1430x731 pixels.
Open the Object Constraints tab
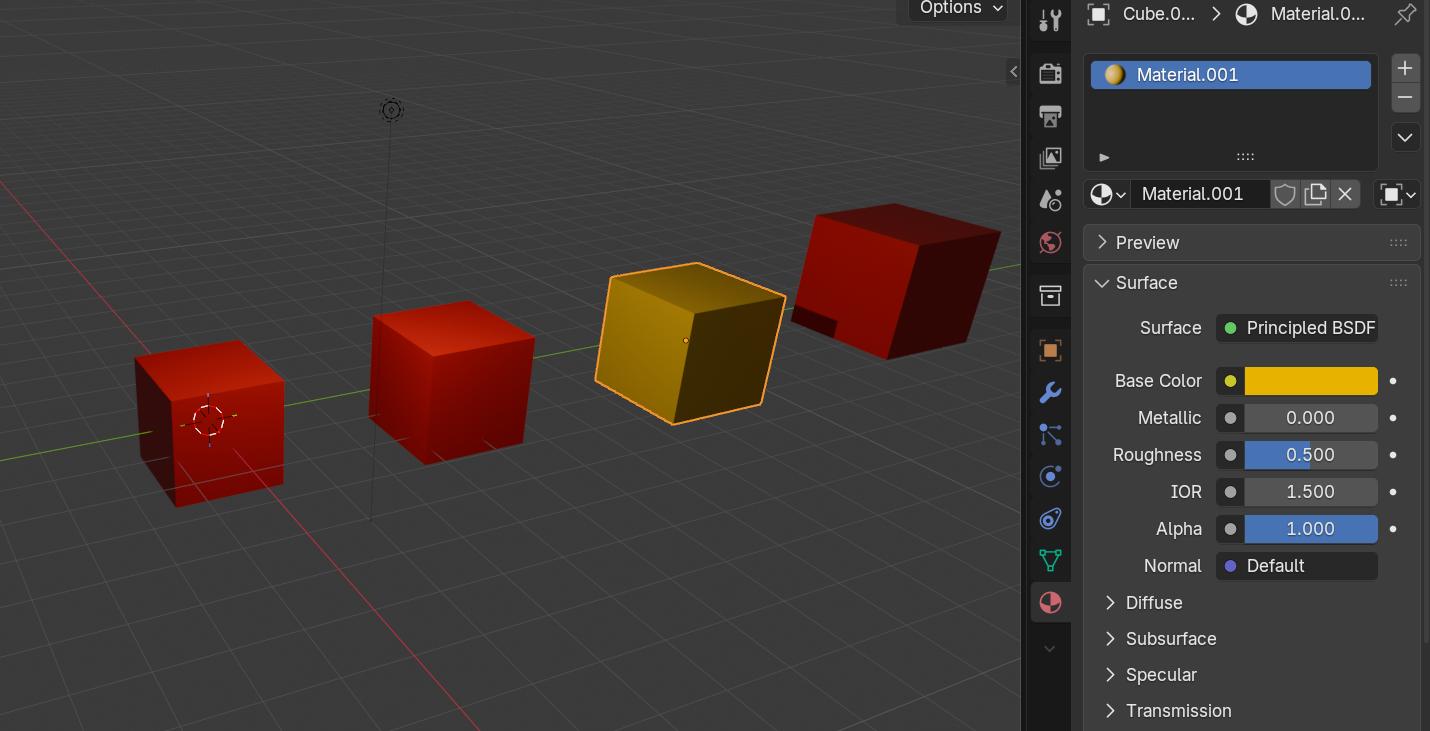[1049, 518]
